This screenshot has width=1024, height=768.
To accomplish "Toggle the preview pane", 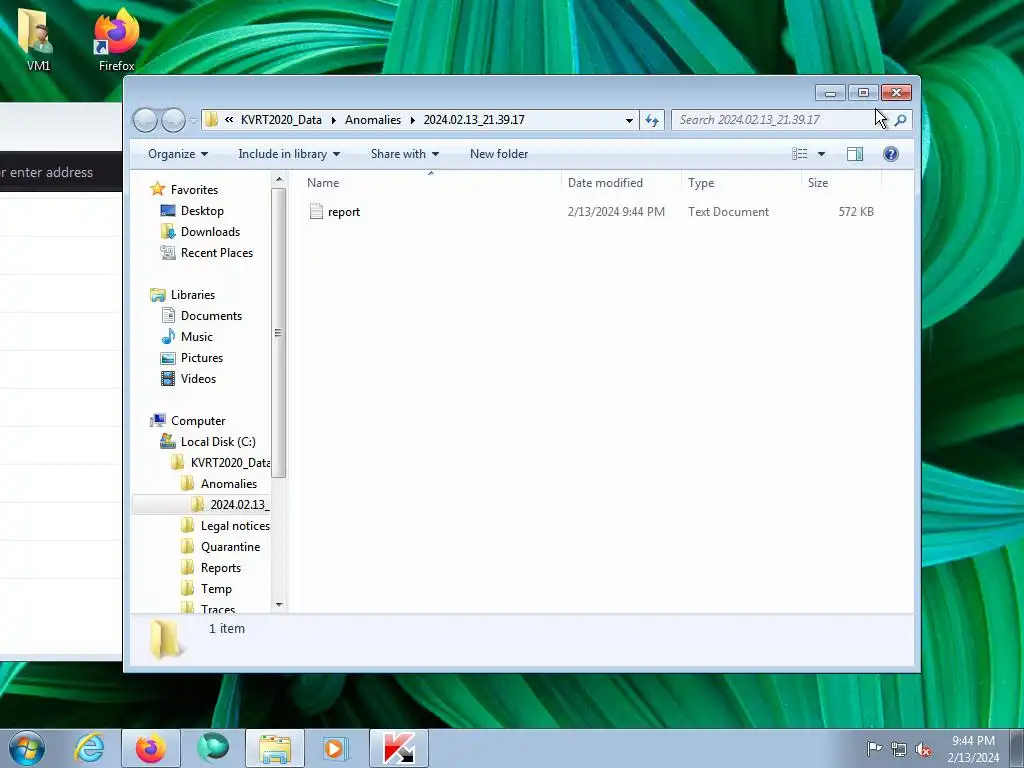I will point(855,154).
